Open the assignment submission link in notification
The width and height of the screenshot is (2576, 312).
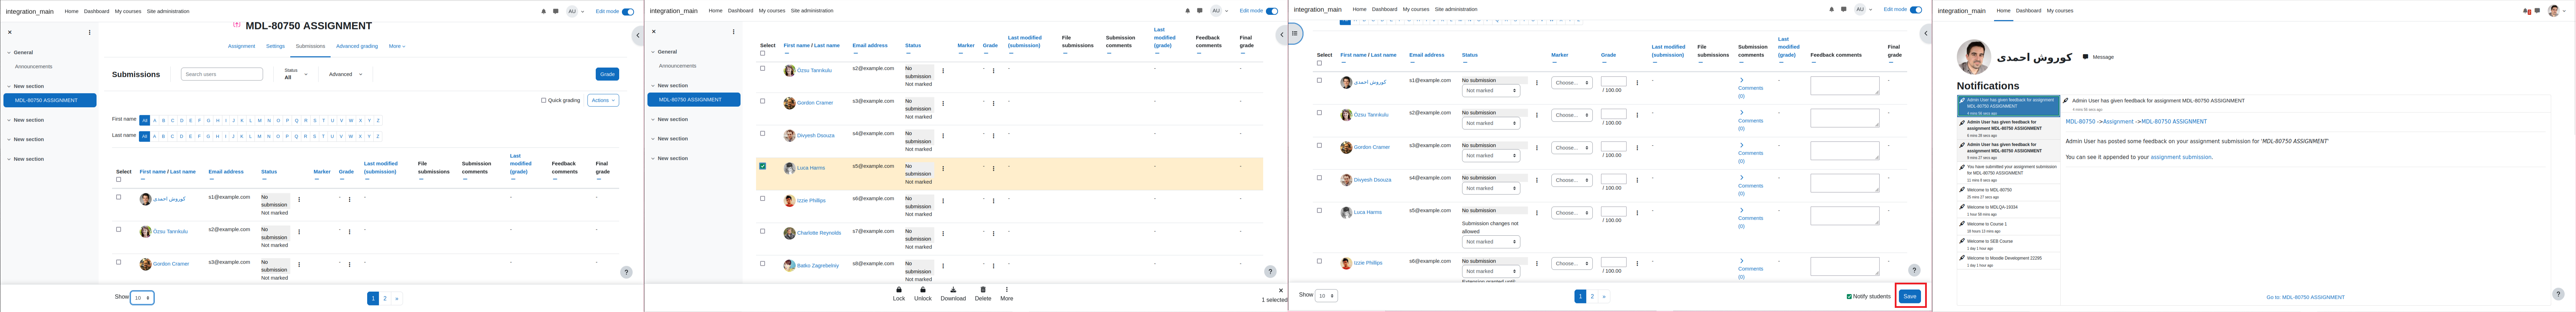(2181, 157)
